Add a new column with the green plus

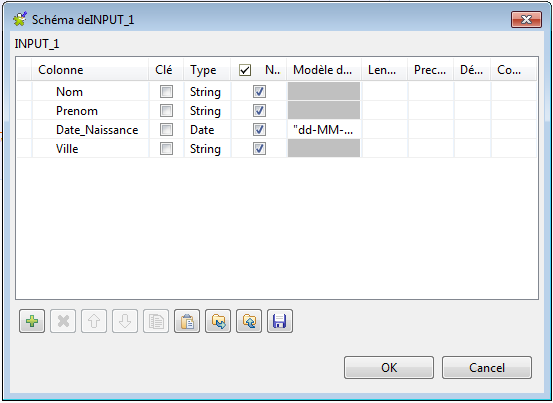point(32,321)
